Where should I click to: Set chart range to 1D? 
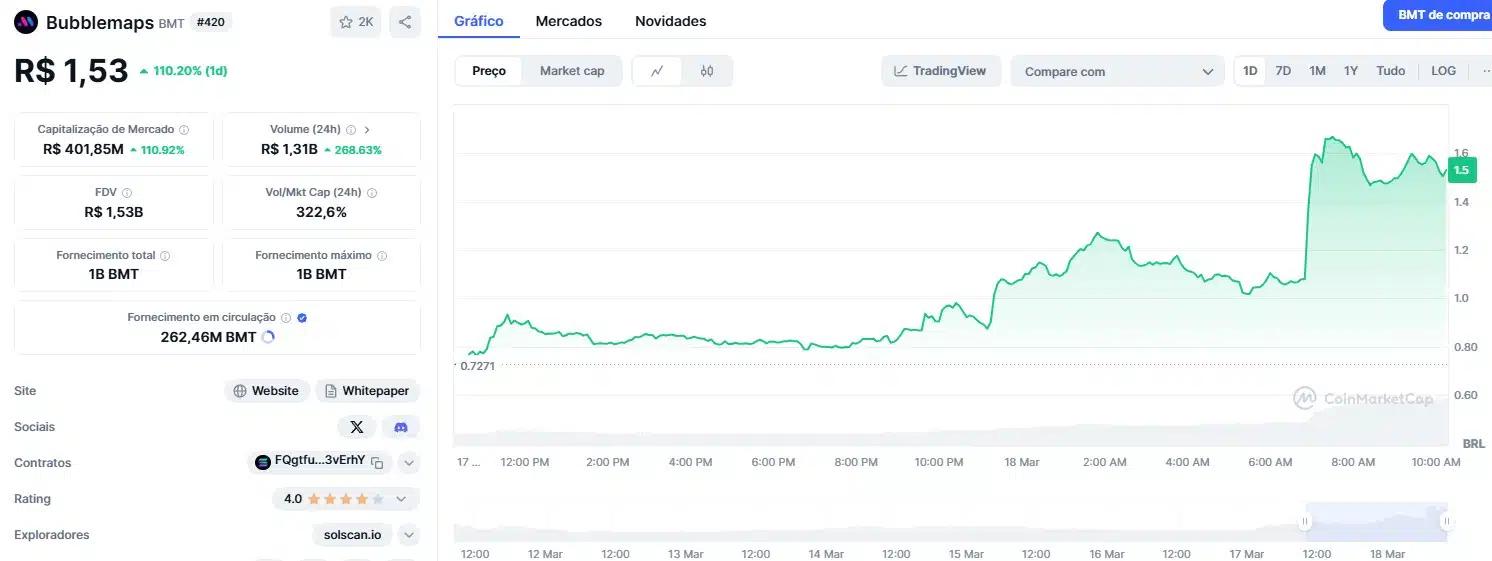1250,71
